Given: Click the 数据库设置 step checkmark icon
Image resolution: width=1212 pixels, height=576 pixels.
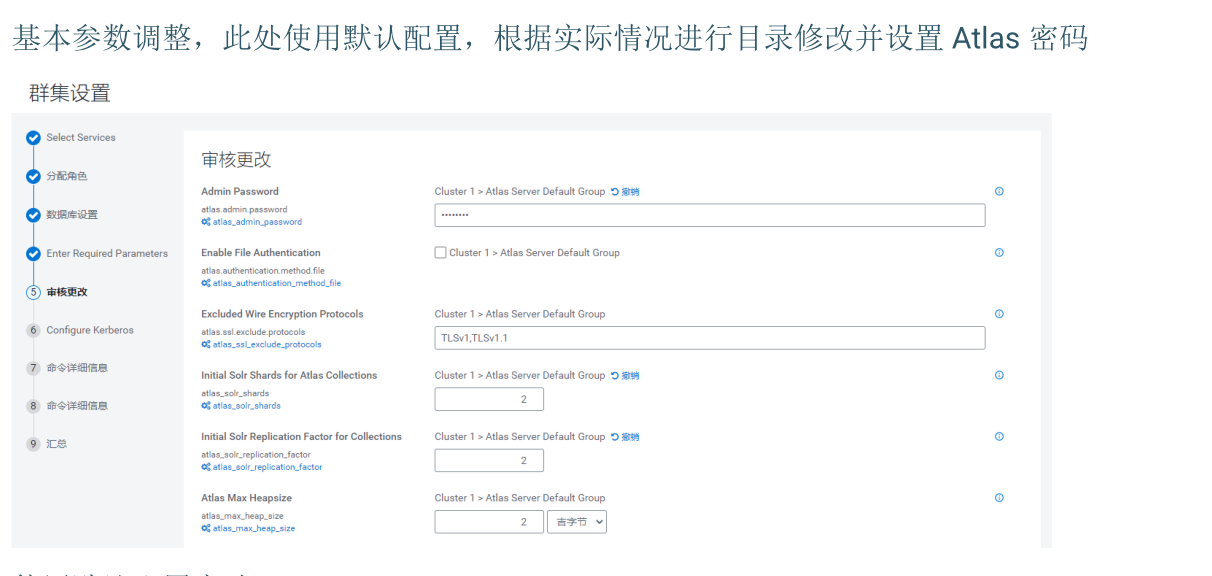Looking at the screenshot, I should (33, 215).
